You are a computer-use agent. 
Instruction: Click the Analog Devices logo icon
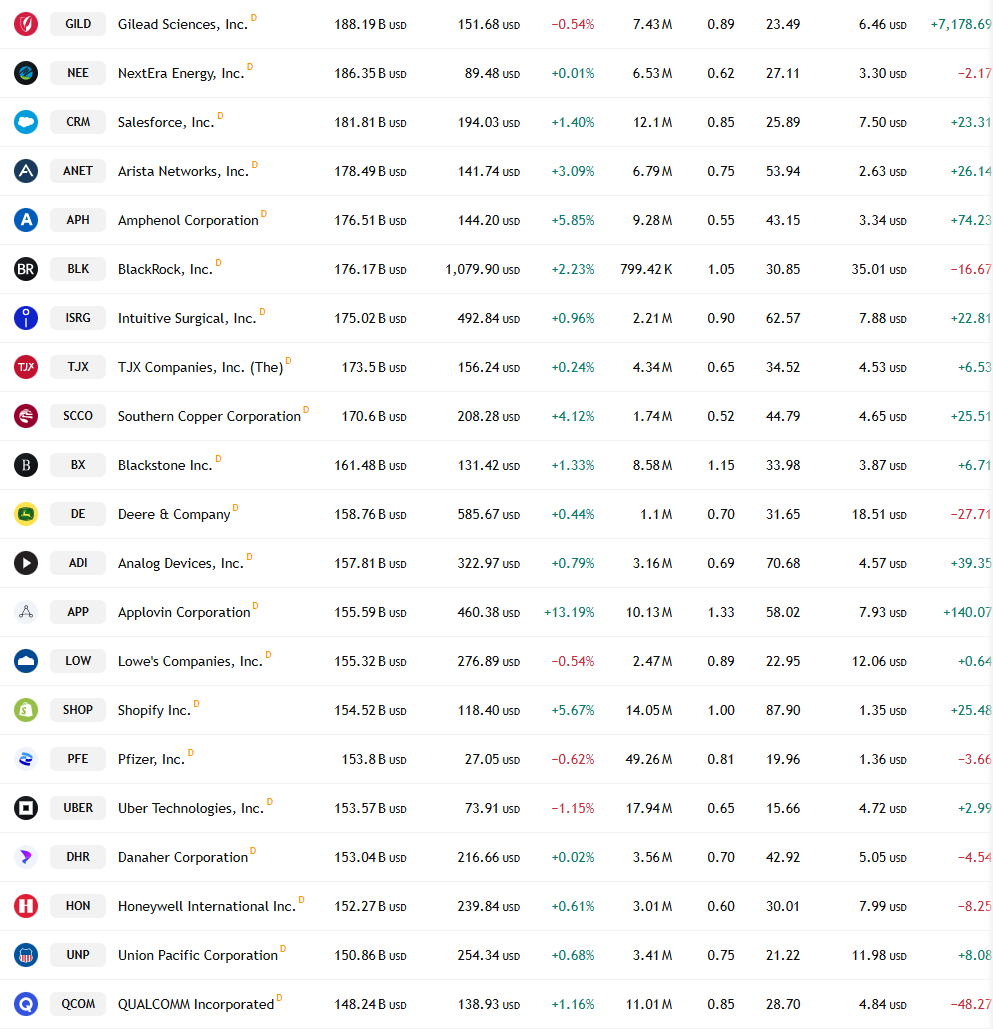tap(26, 563)
